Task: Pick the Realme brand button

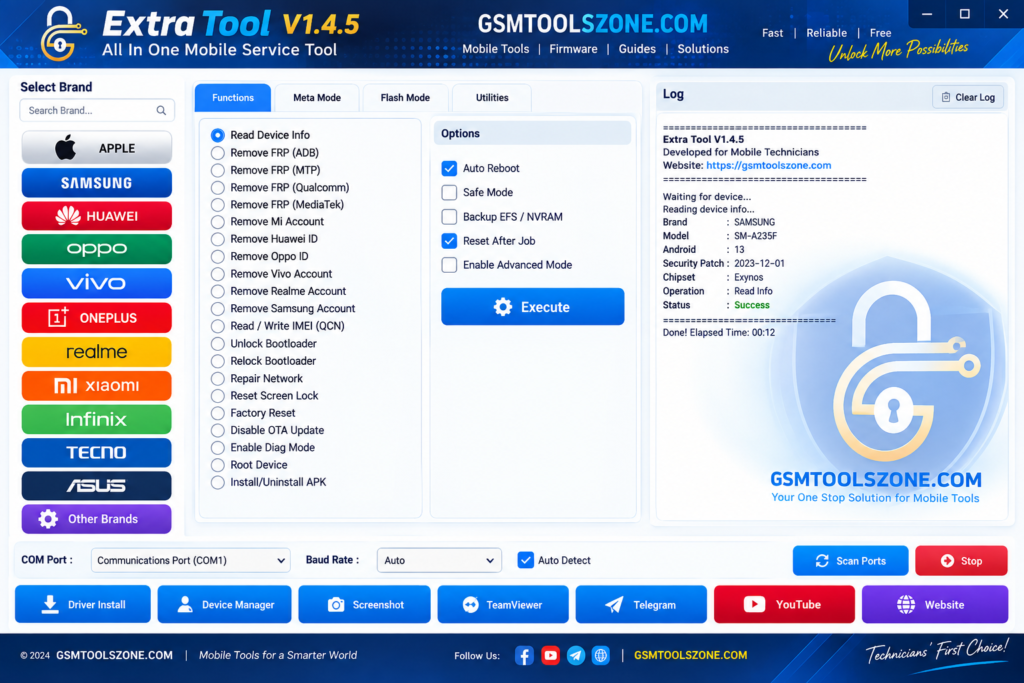Action: (x=97, y=352)
